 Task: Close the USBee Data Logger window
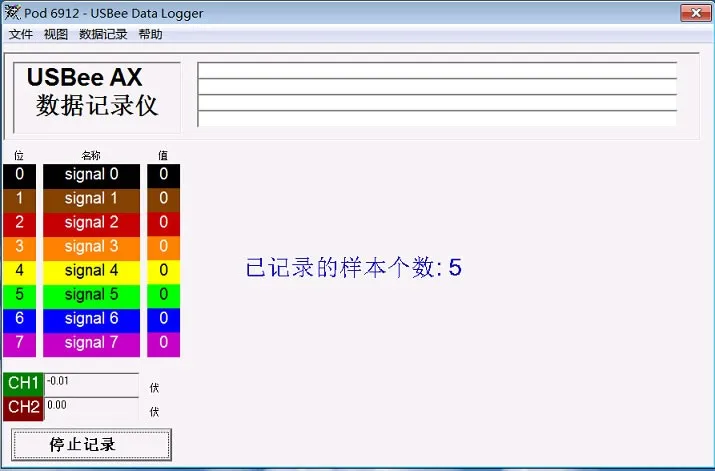coord(695,13)
